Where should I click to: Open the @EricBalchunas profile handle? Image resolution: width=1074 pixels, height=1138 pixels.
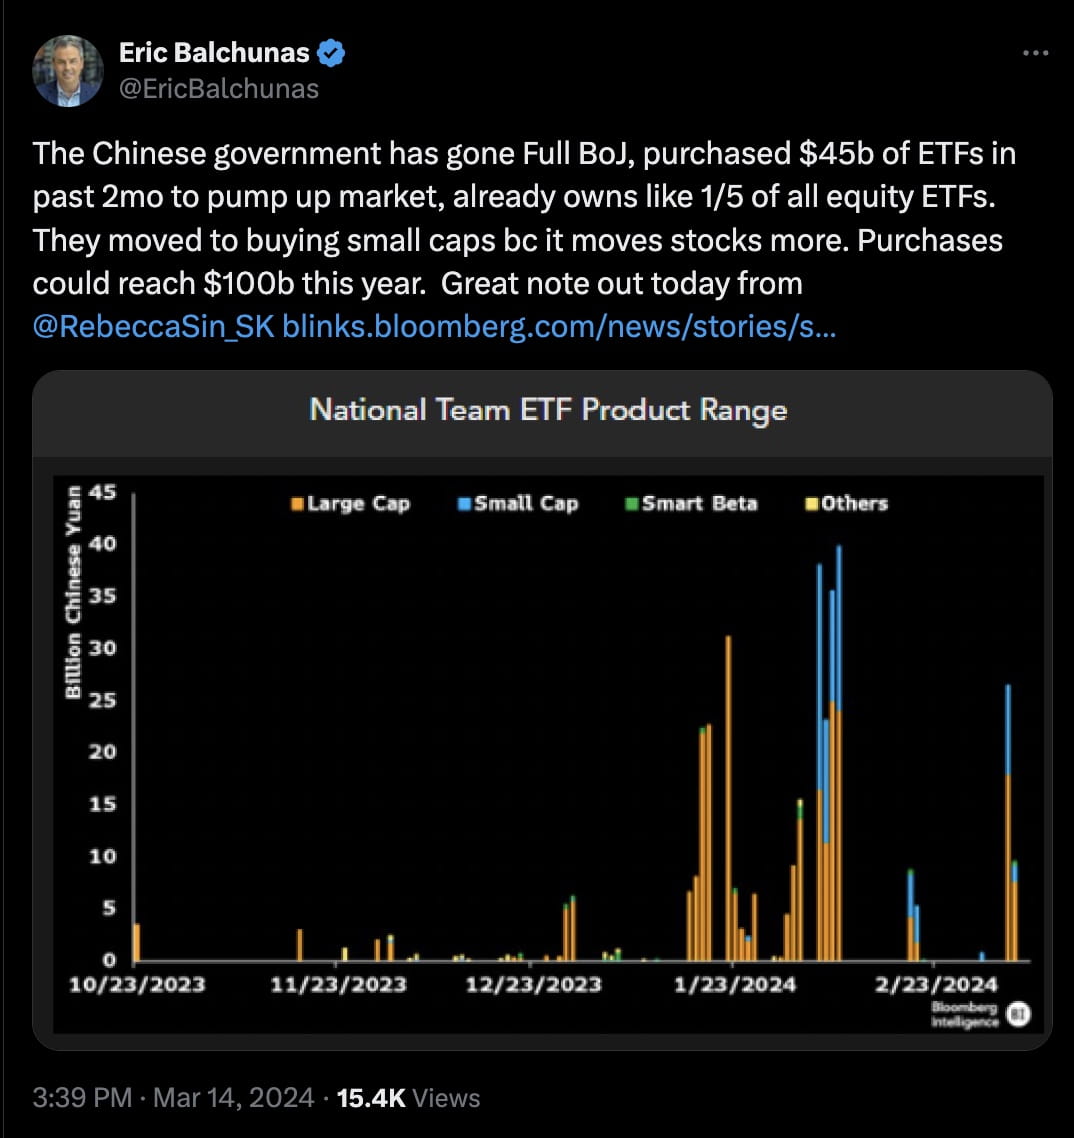tap(219, 88)
